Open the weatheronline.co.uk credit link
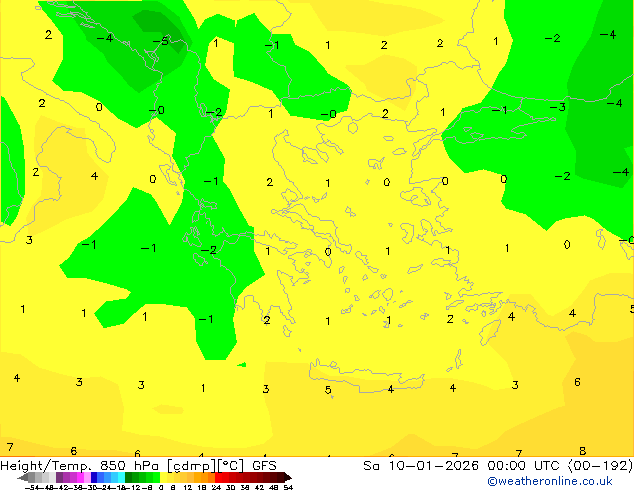The height and width of the screenshot is (490, 634). [x=550, y=481]
